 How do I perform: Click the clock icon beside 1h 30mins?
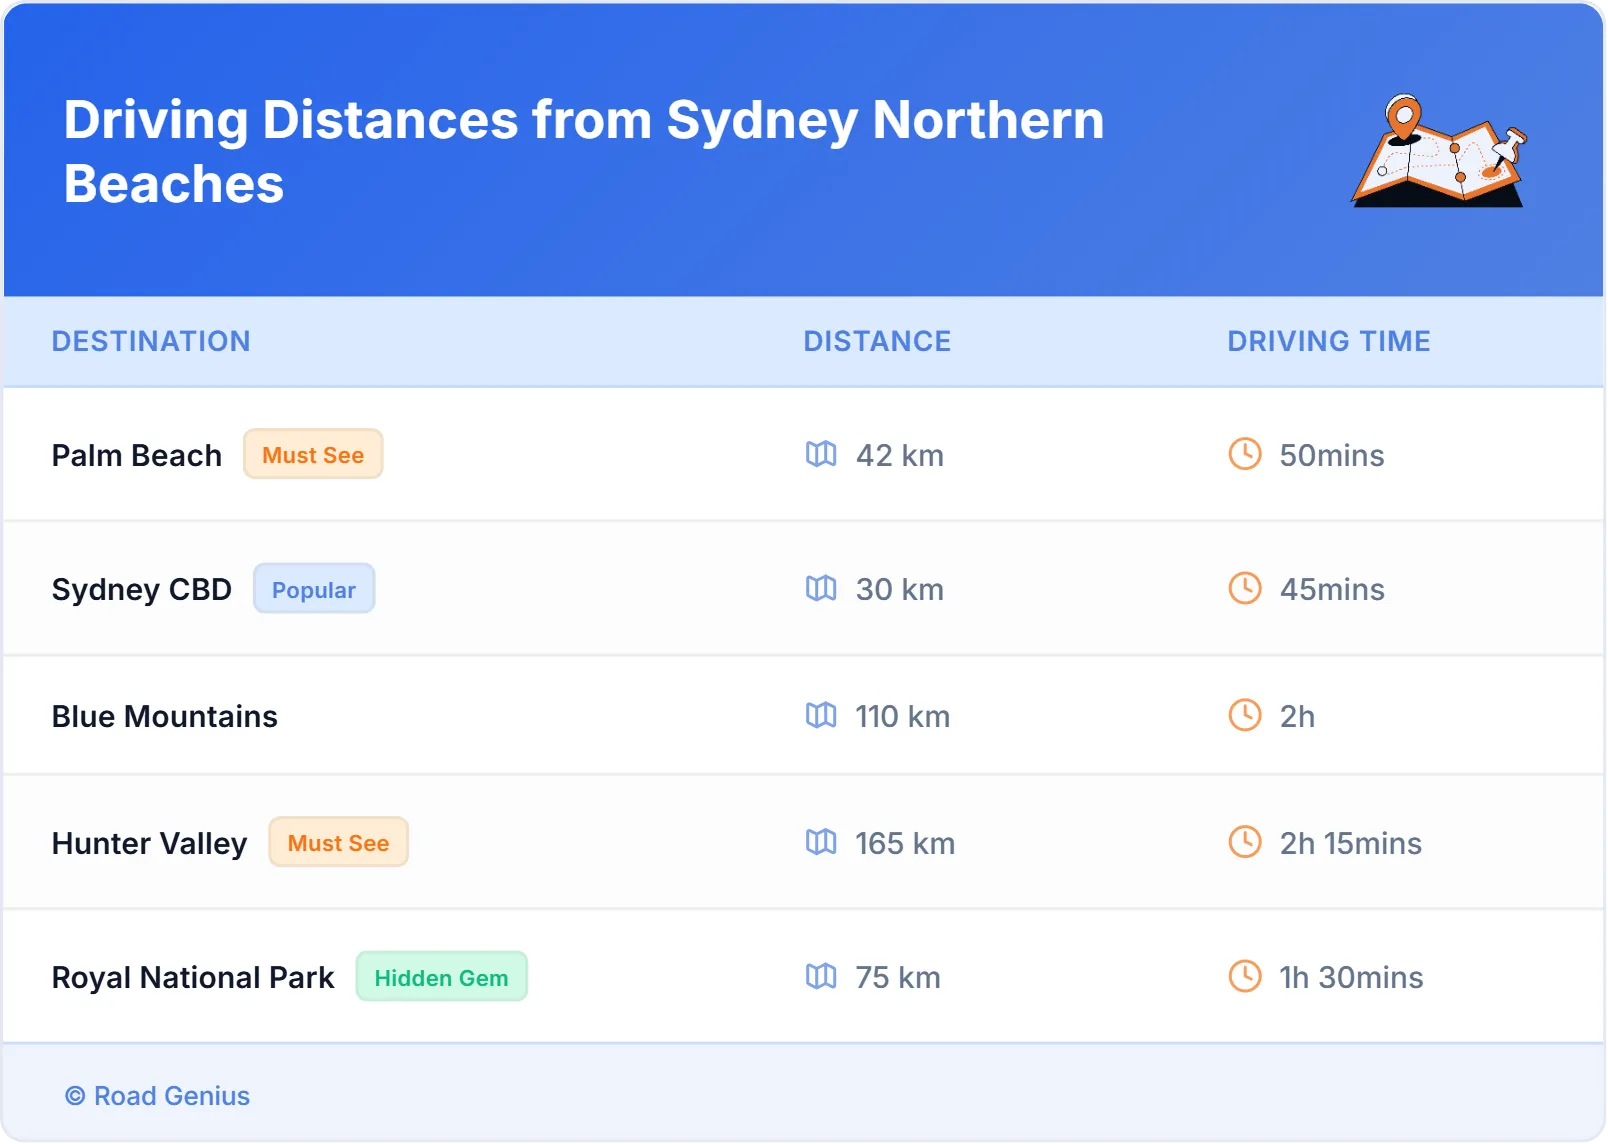click(1245, 976)
